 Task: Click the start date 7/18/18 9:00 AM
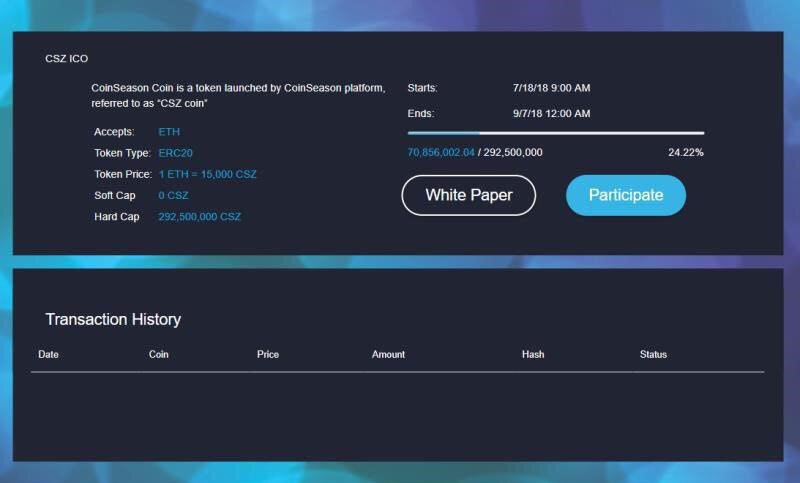(x=552, y=88)
